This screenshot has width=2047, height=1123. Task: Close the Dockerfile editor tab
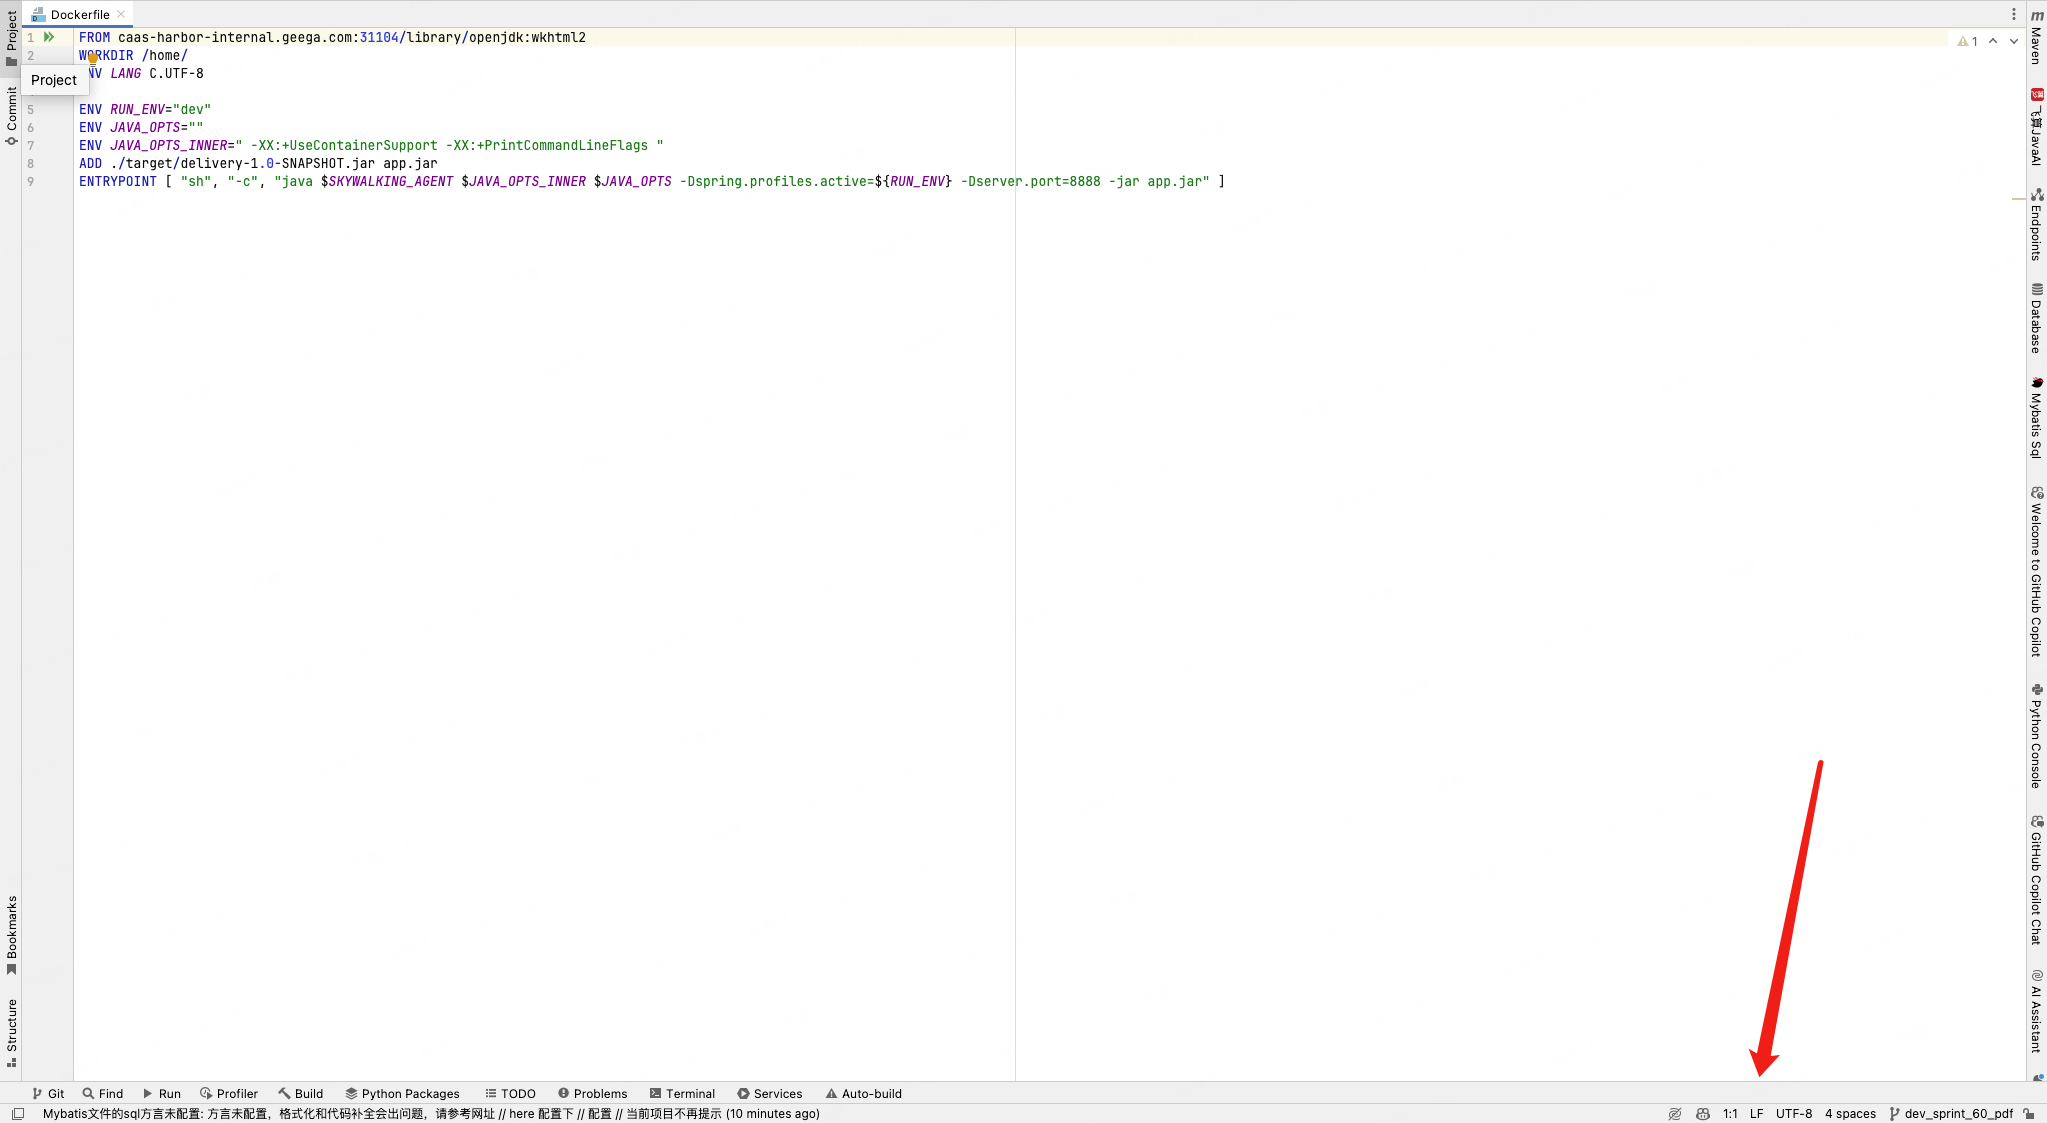121,14
